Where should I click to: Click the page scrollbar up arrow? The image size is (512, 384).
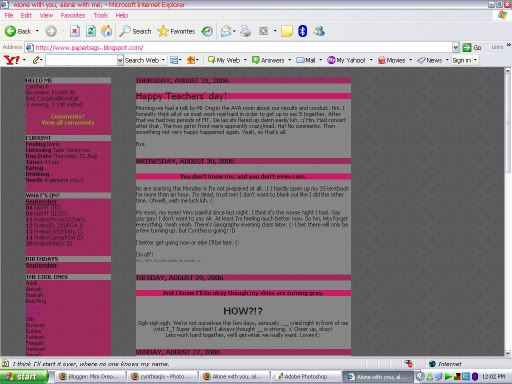click(508, 71)
